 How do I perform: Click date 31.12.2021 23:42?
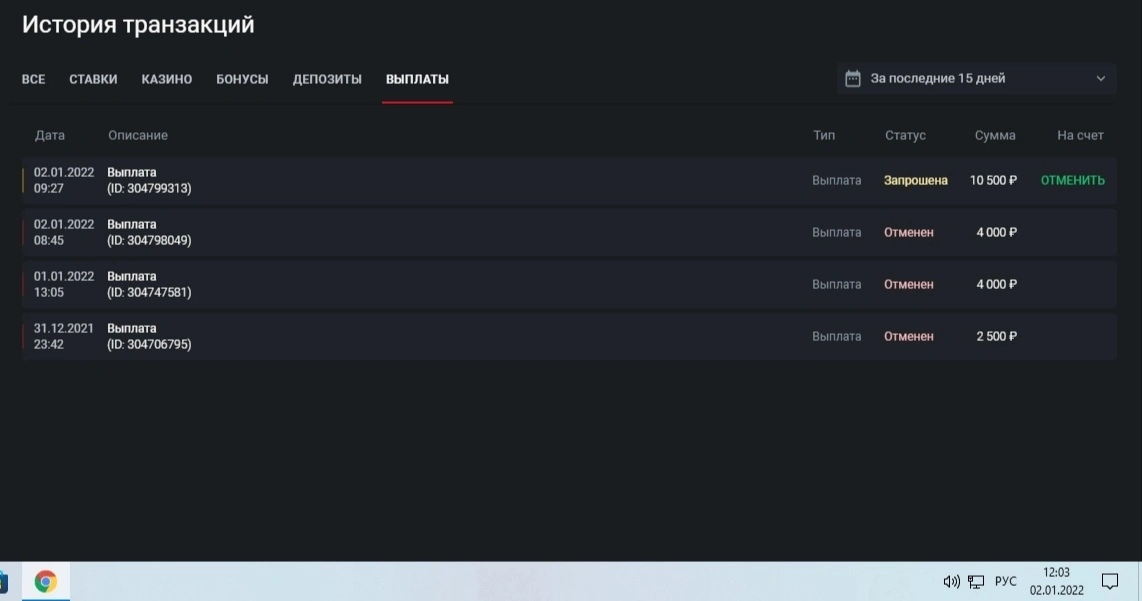click(64, 336)
